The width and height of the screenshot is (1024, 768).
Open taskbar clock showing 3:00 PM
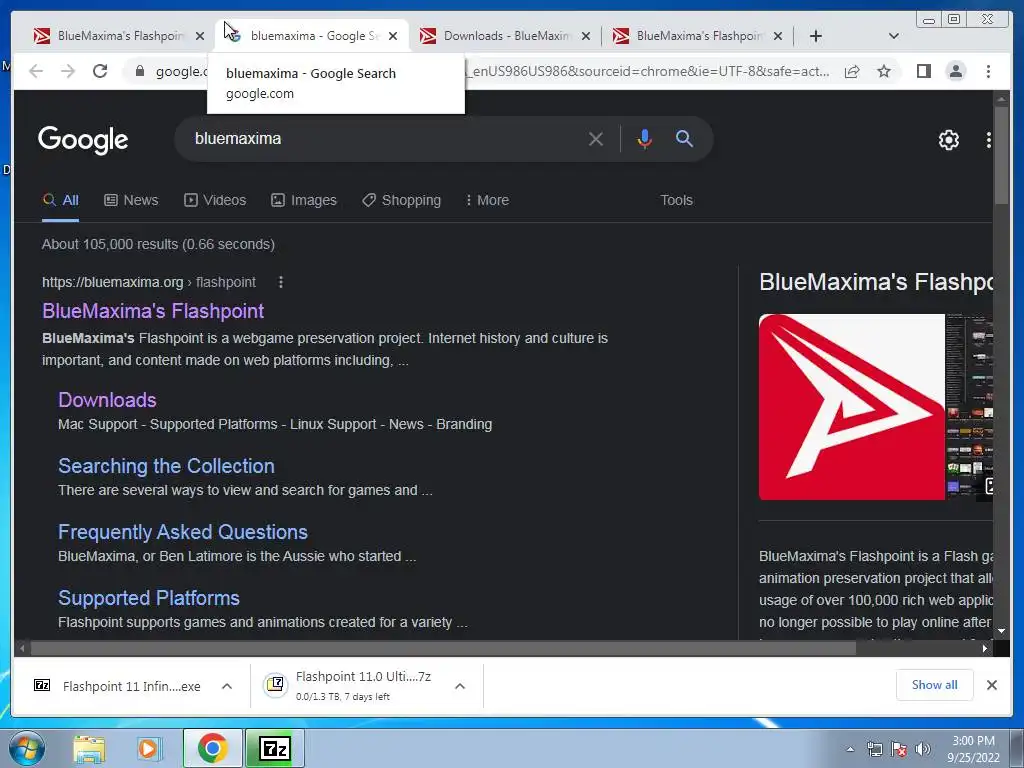(973, 749)
